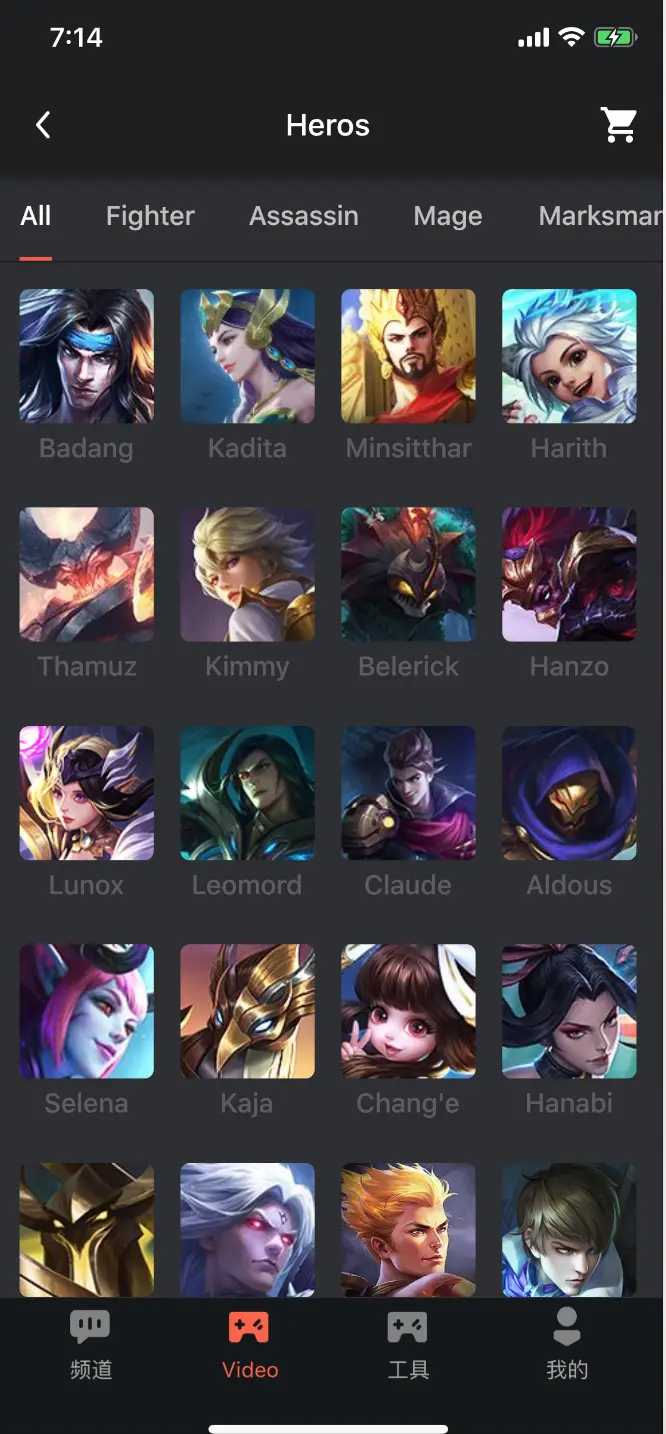Switch to the Mage tab
Screen dimensions: 666x1434
(448, 216)
